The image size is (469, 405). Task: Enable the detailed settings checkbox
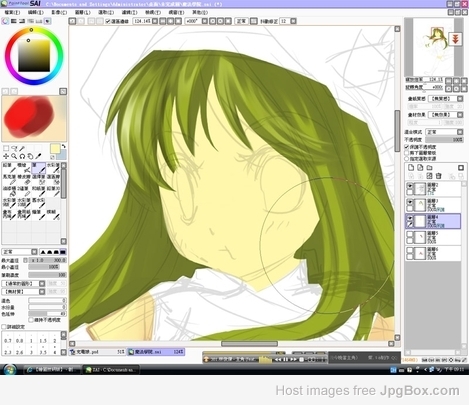click(4, 327)
